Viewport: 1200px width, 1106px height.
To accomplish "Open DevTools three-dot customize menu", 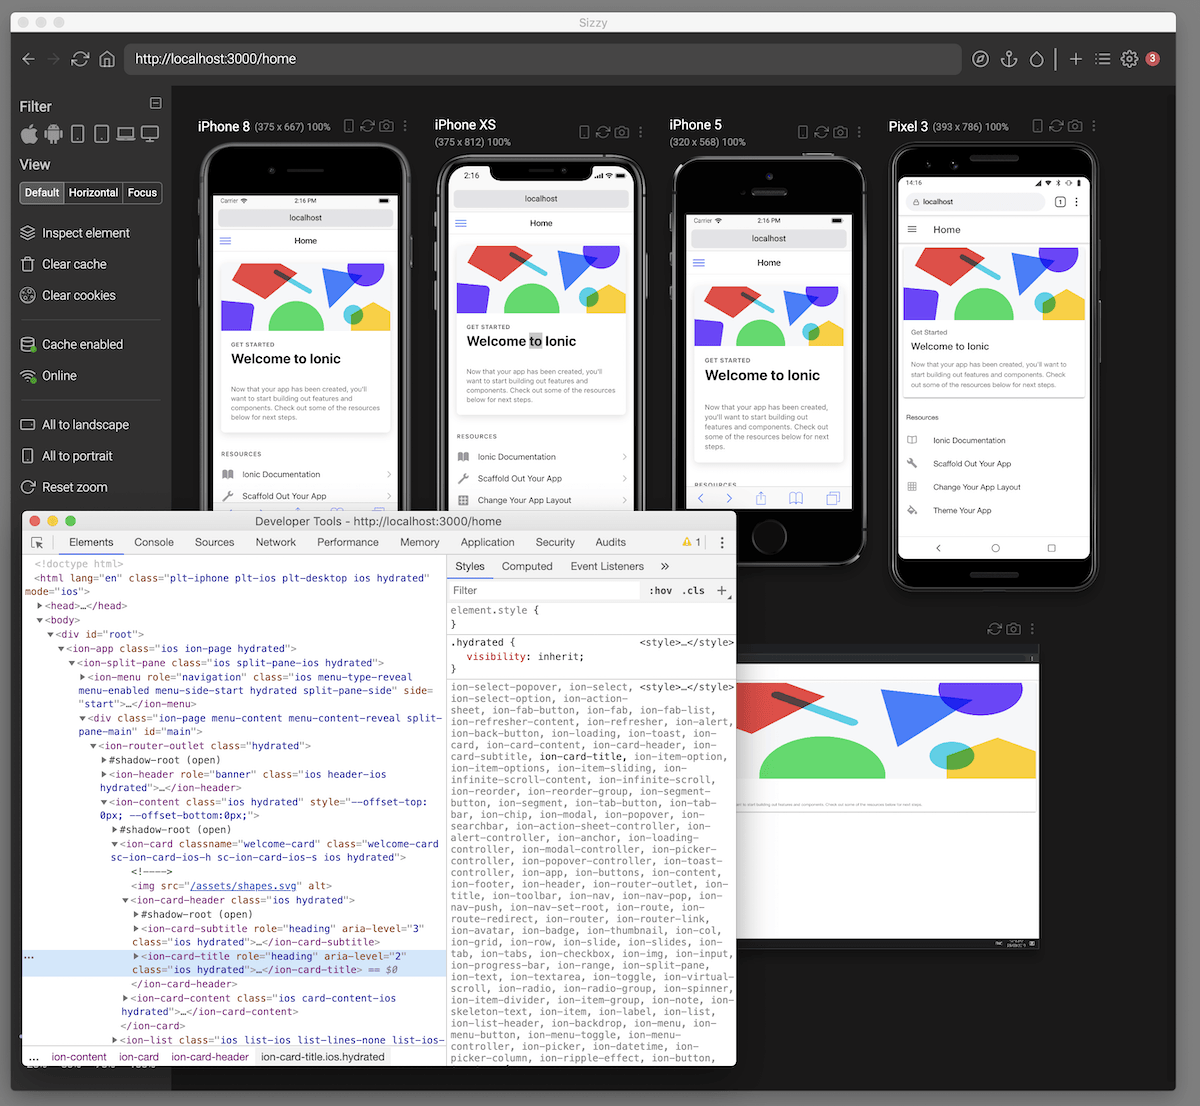I will [722, 543].
